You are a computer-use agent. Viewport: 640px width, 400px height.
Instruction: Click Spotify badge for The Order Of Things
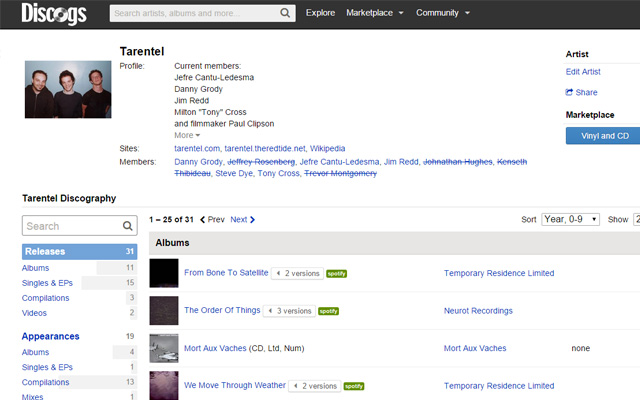(329, 311)
